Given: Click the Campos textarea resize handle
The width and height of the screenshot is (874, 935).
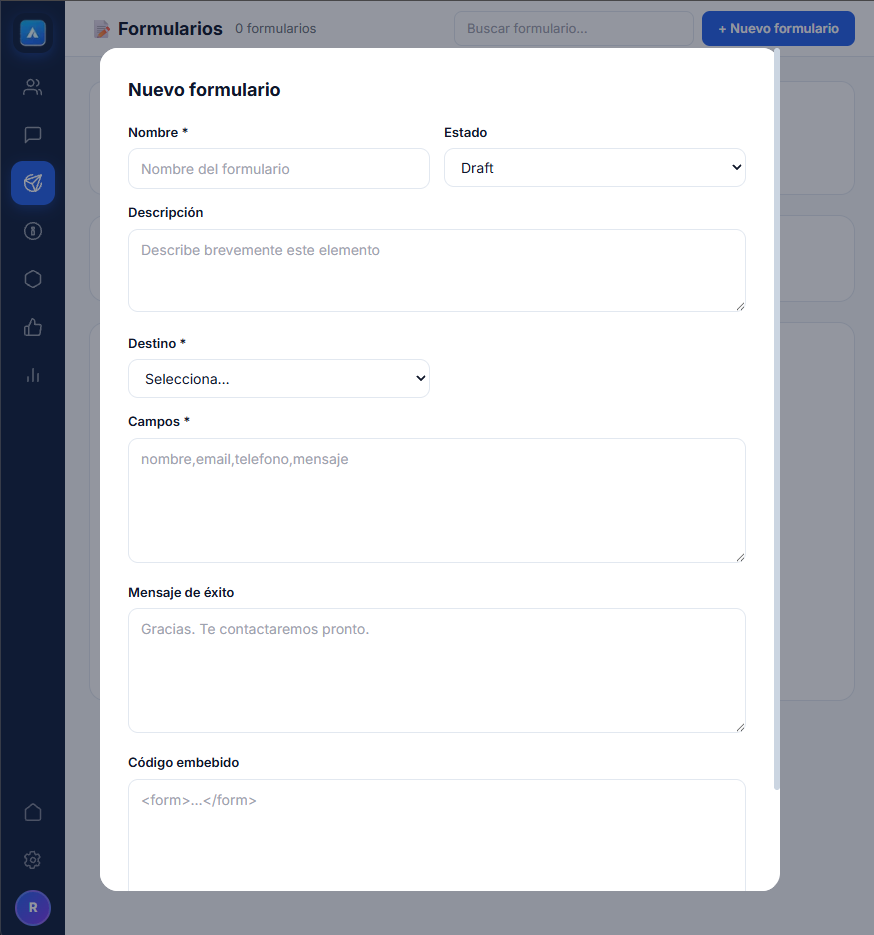Looking at the screenshot, I should pyautogui.click(x=740, y=558).
